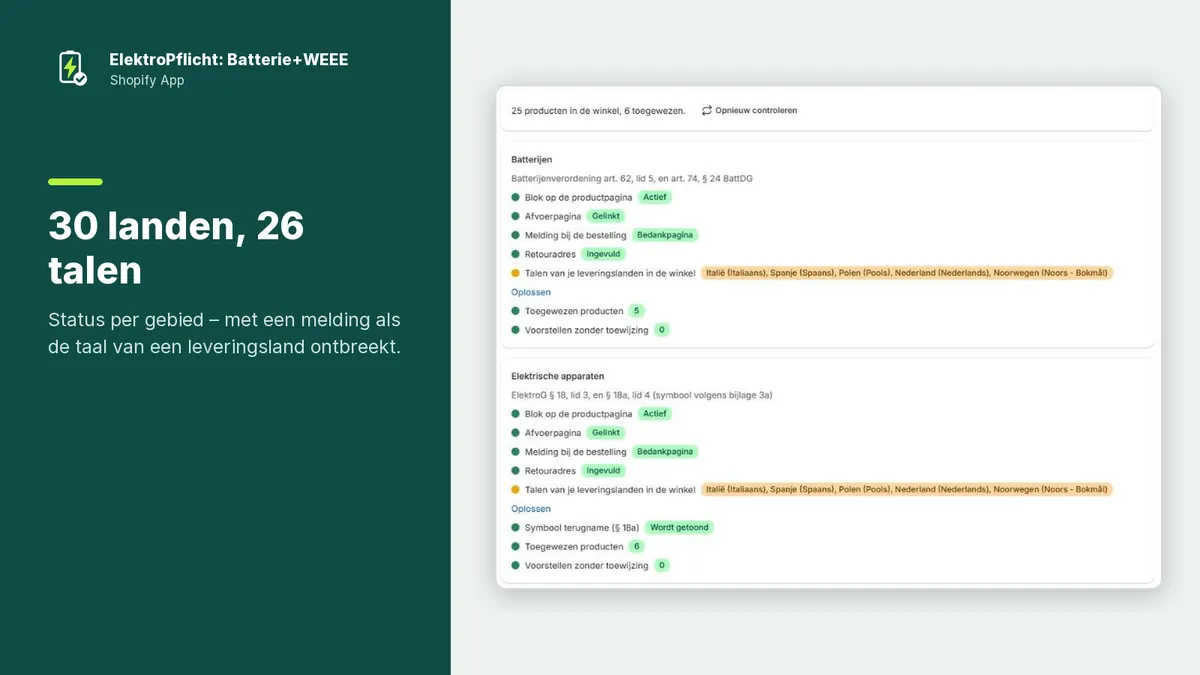
Task: Click the Gelinkt badge in Batterijen section
Action: coord(606,216)
